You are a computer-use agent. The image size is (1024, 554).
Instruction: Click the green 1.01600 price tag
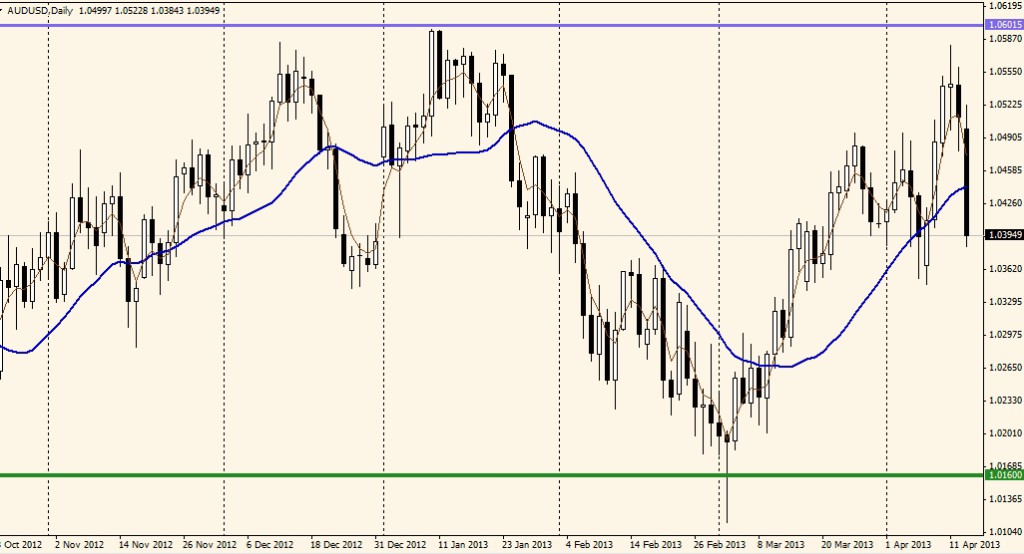pyautogui.click(x=1003, y=476)
